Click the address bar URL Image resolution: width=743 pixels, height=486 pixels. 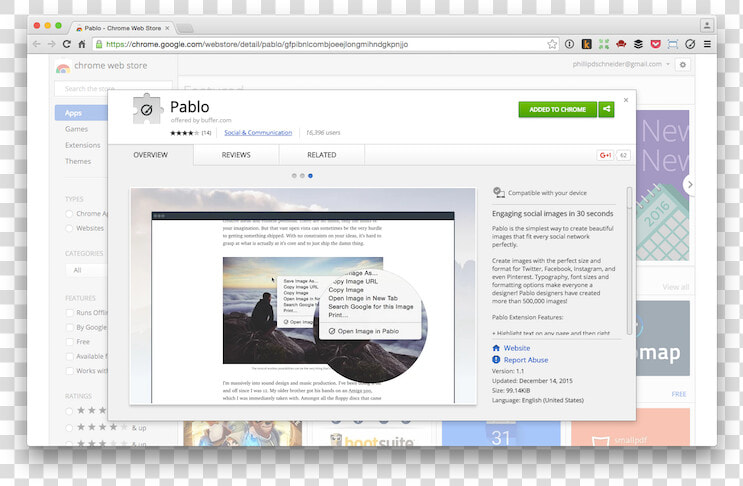point(257,44)
